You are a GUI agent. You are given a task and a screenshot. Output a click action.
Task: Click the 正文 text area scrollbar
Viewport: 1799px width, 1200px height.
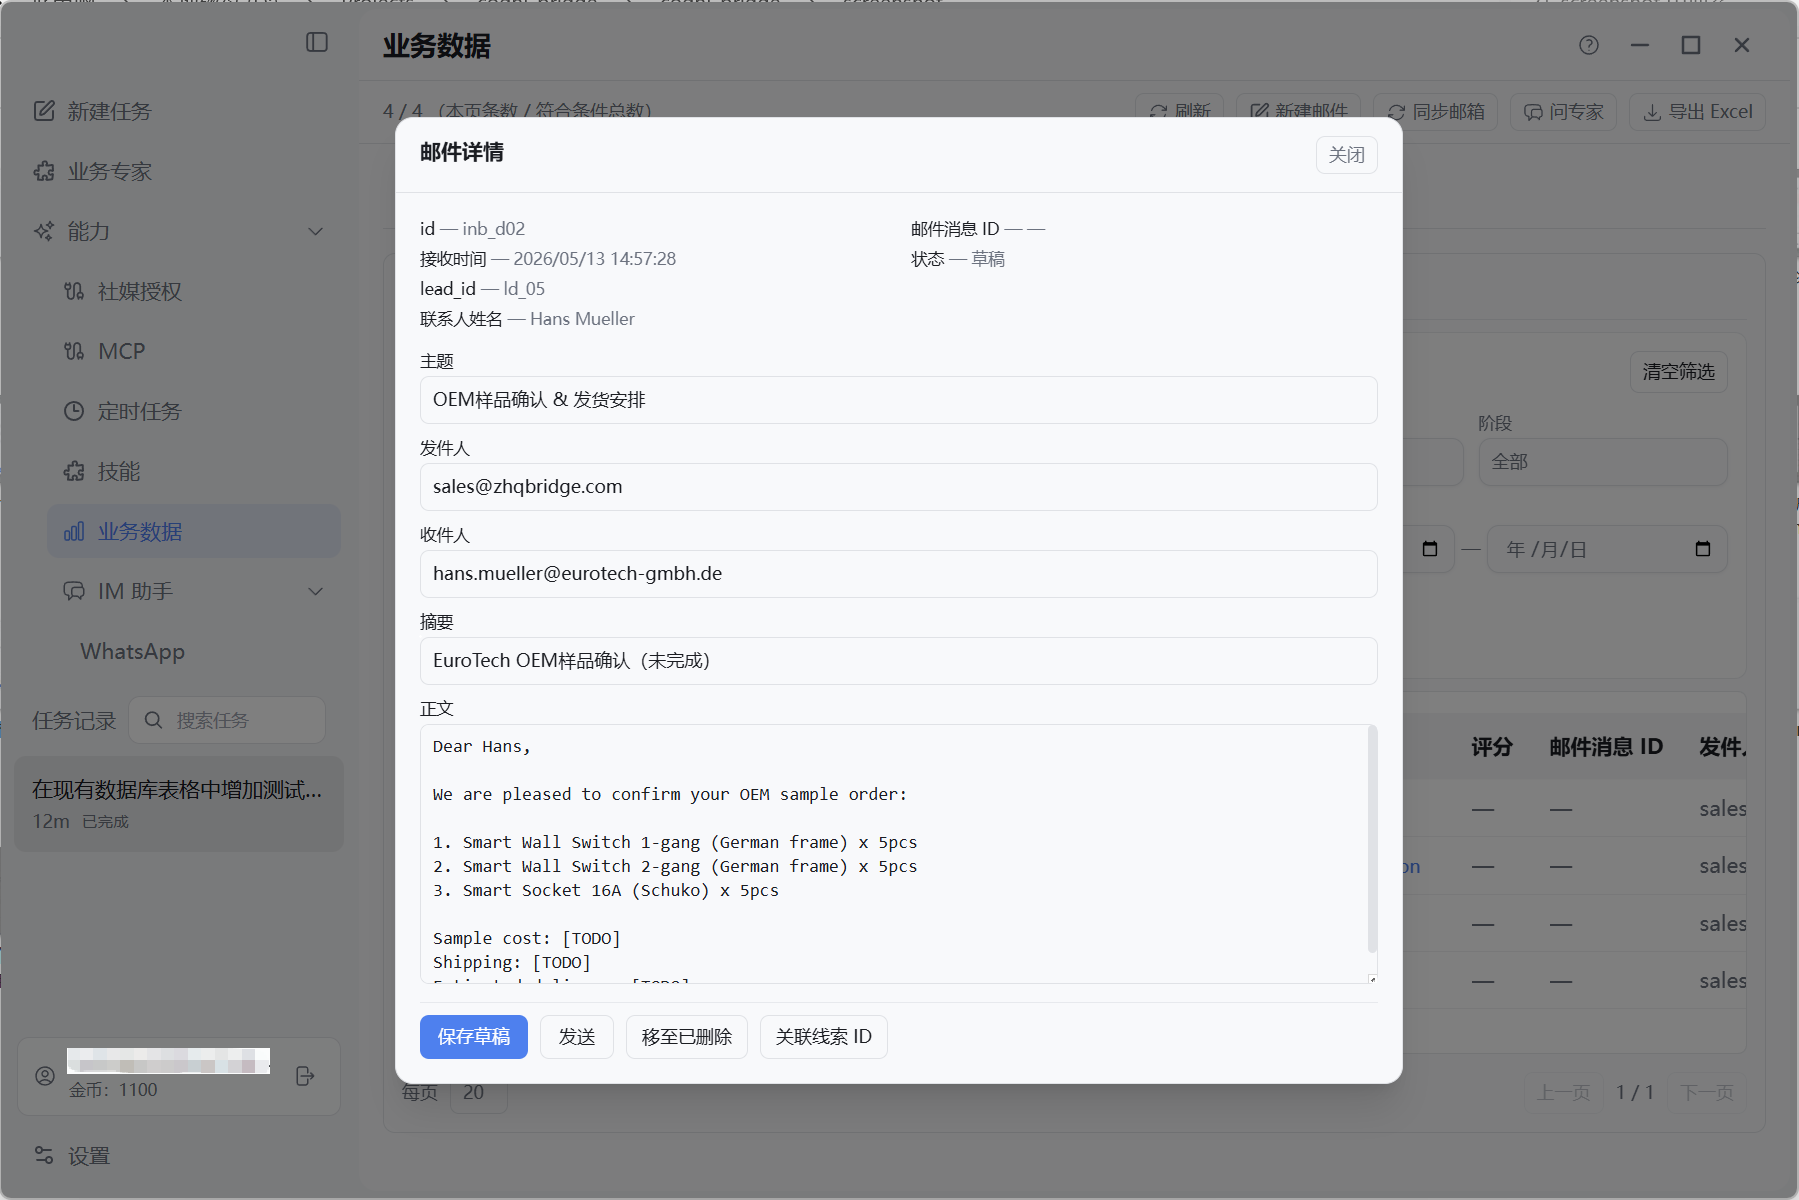(x=1372, y=840)
